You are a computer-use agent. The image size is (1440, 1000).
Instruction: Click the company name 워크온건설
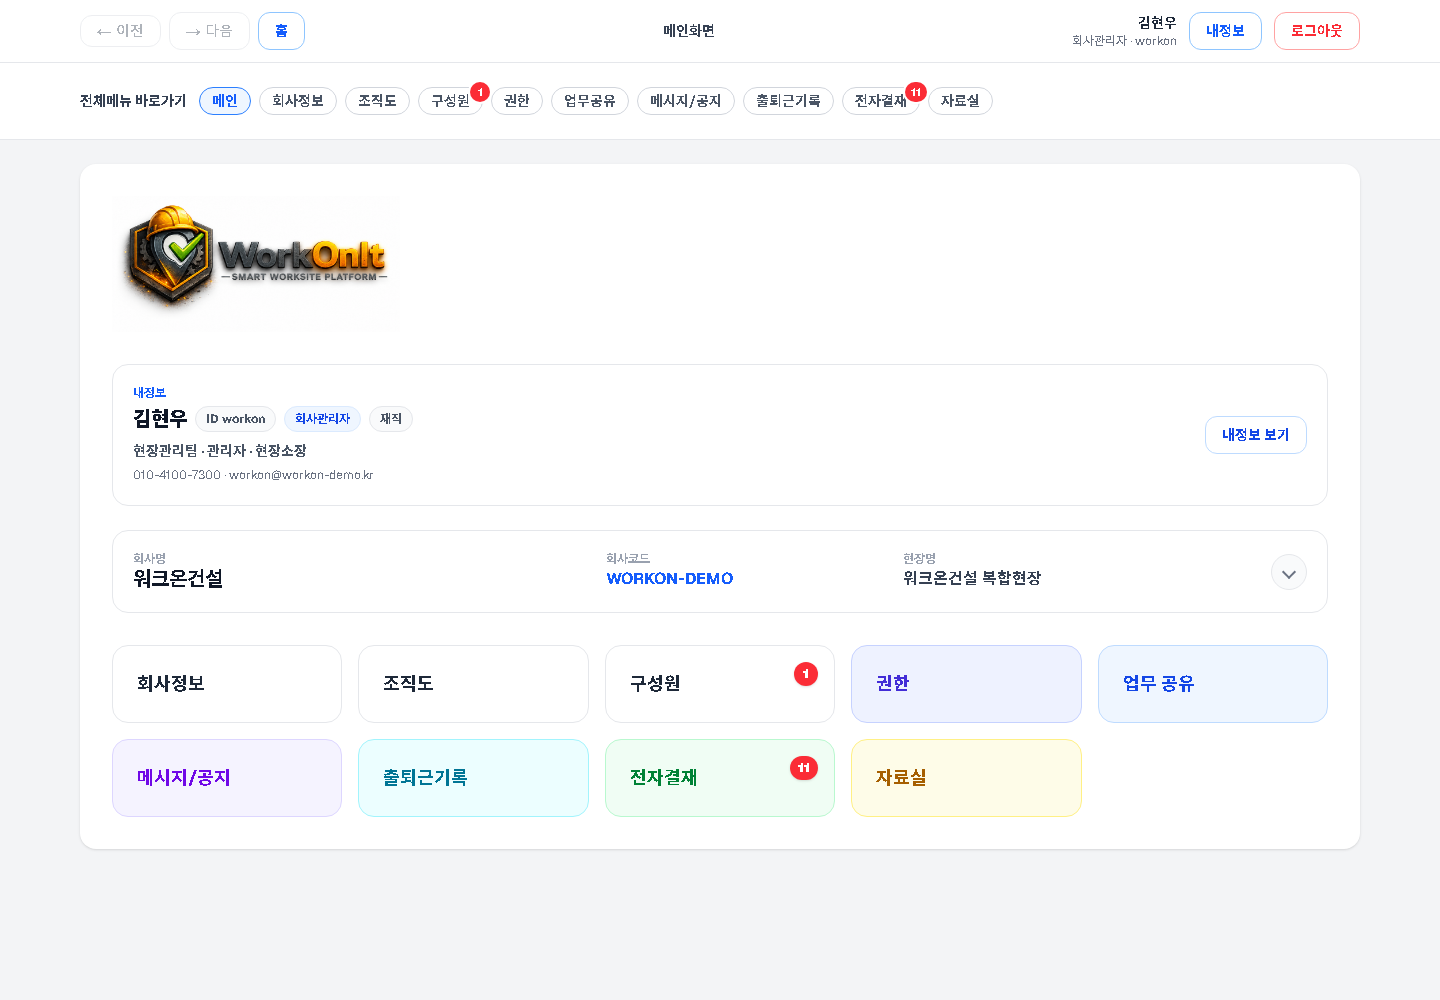pyautogui.click(x=178, y=578)
